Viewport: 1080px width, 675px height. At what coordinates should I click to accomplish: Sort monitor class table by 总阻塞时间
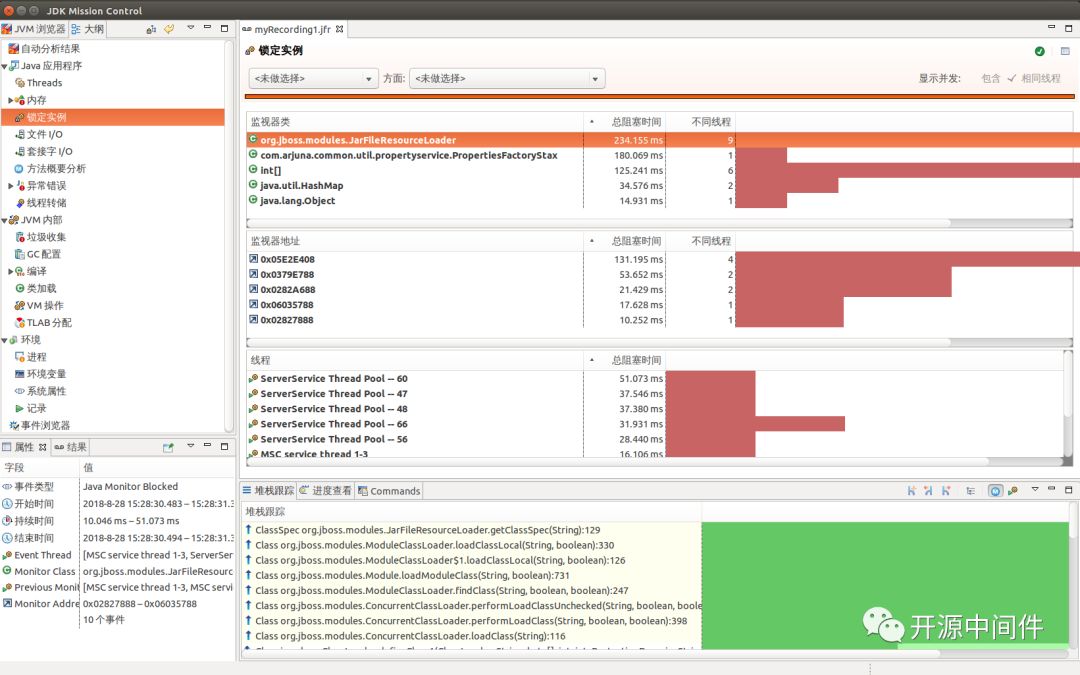coord(625,122)
